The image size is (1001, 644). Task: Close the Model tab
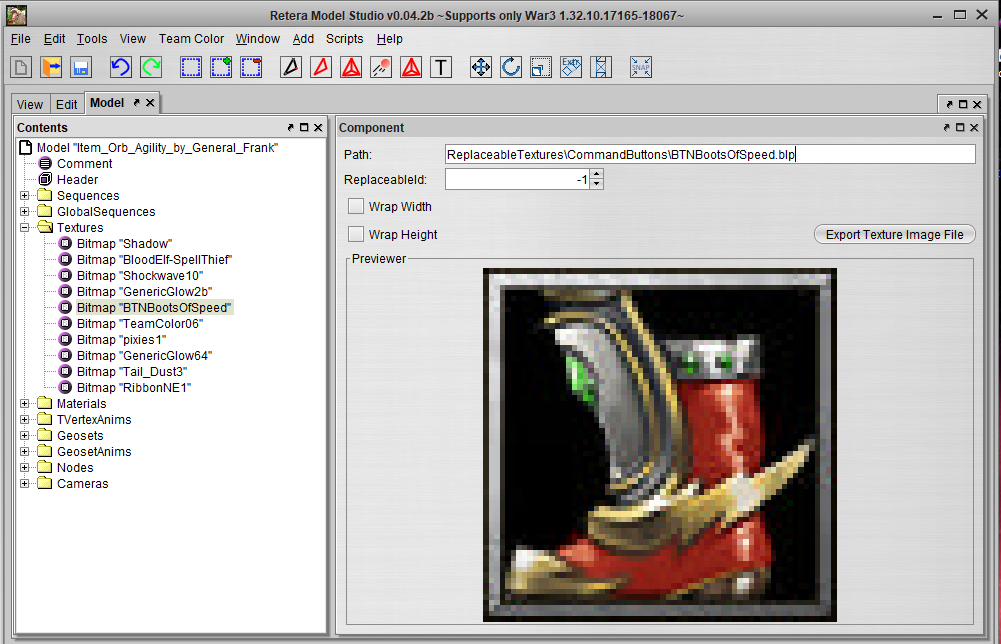coord(150,102)
